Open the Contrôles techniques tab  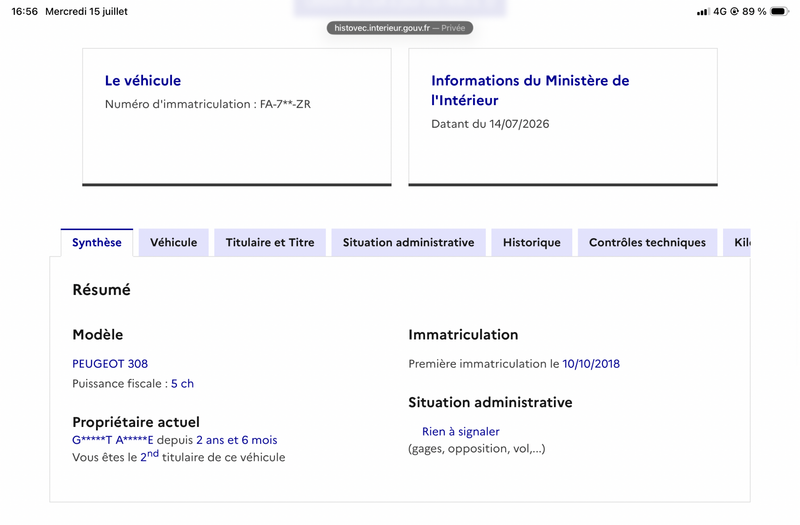pyautogui.click(x=647, y=242)
